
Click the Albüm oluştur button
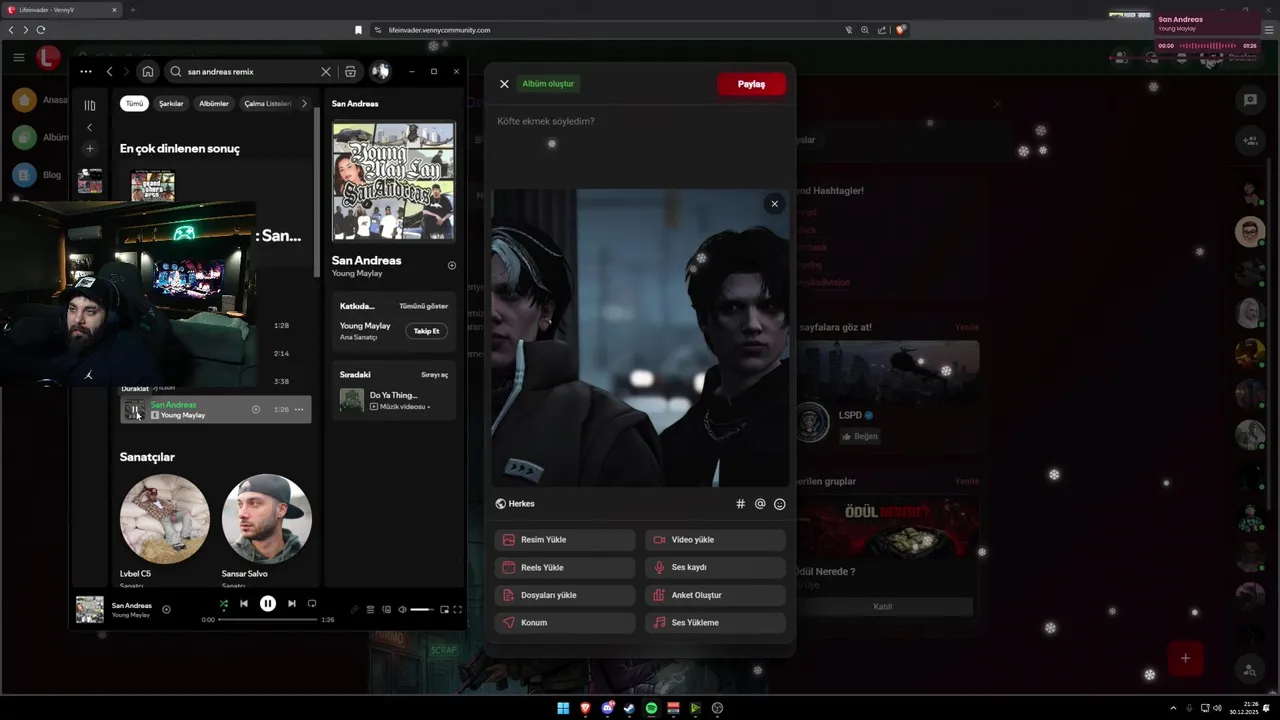tap(548, 84)
